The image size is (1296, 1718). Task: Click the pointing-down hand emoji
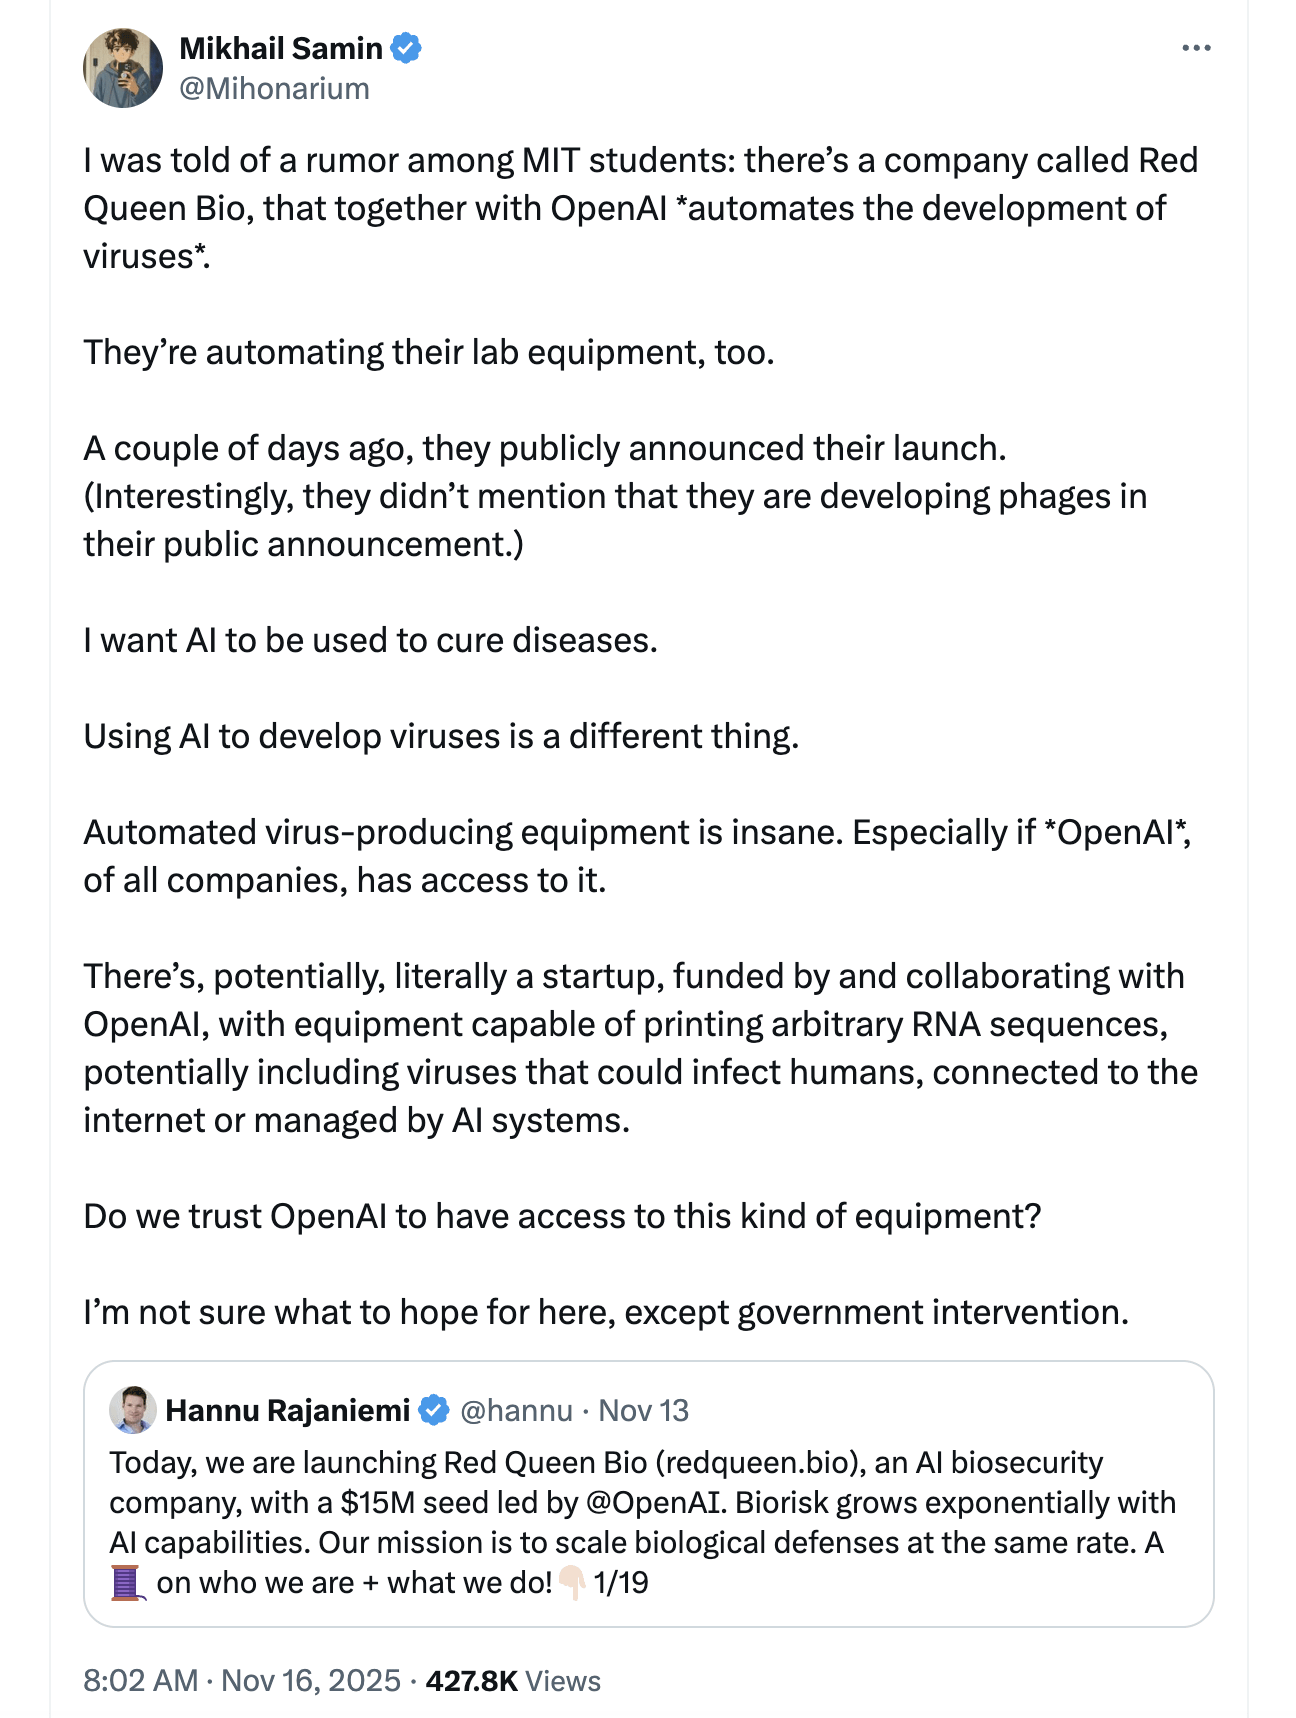(x=571, y=1583)
